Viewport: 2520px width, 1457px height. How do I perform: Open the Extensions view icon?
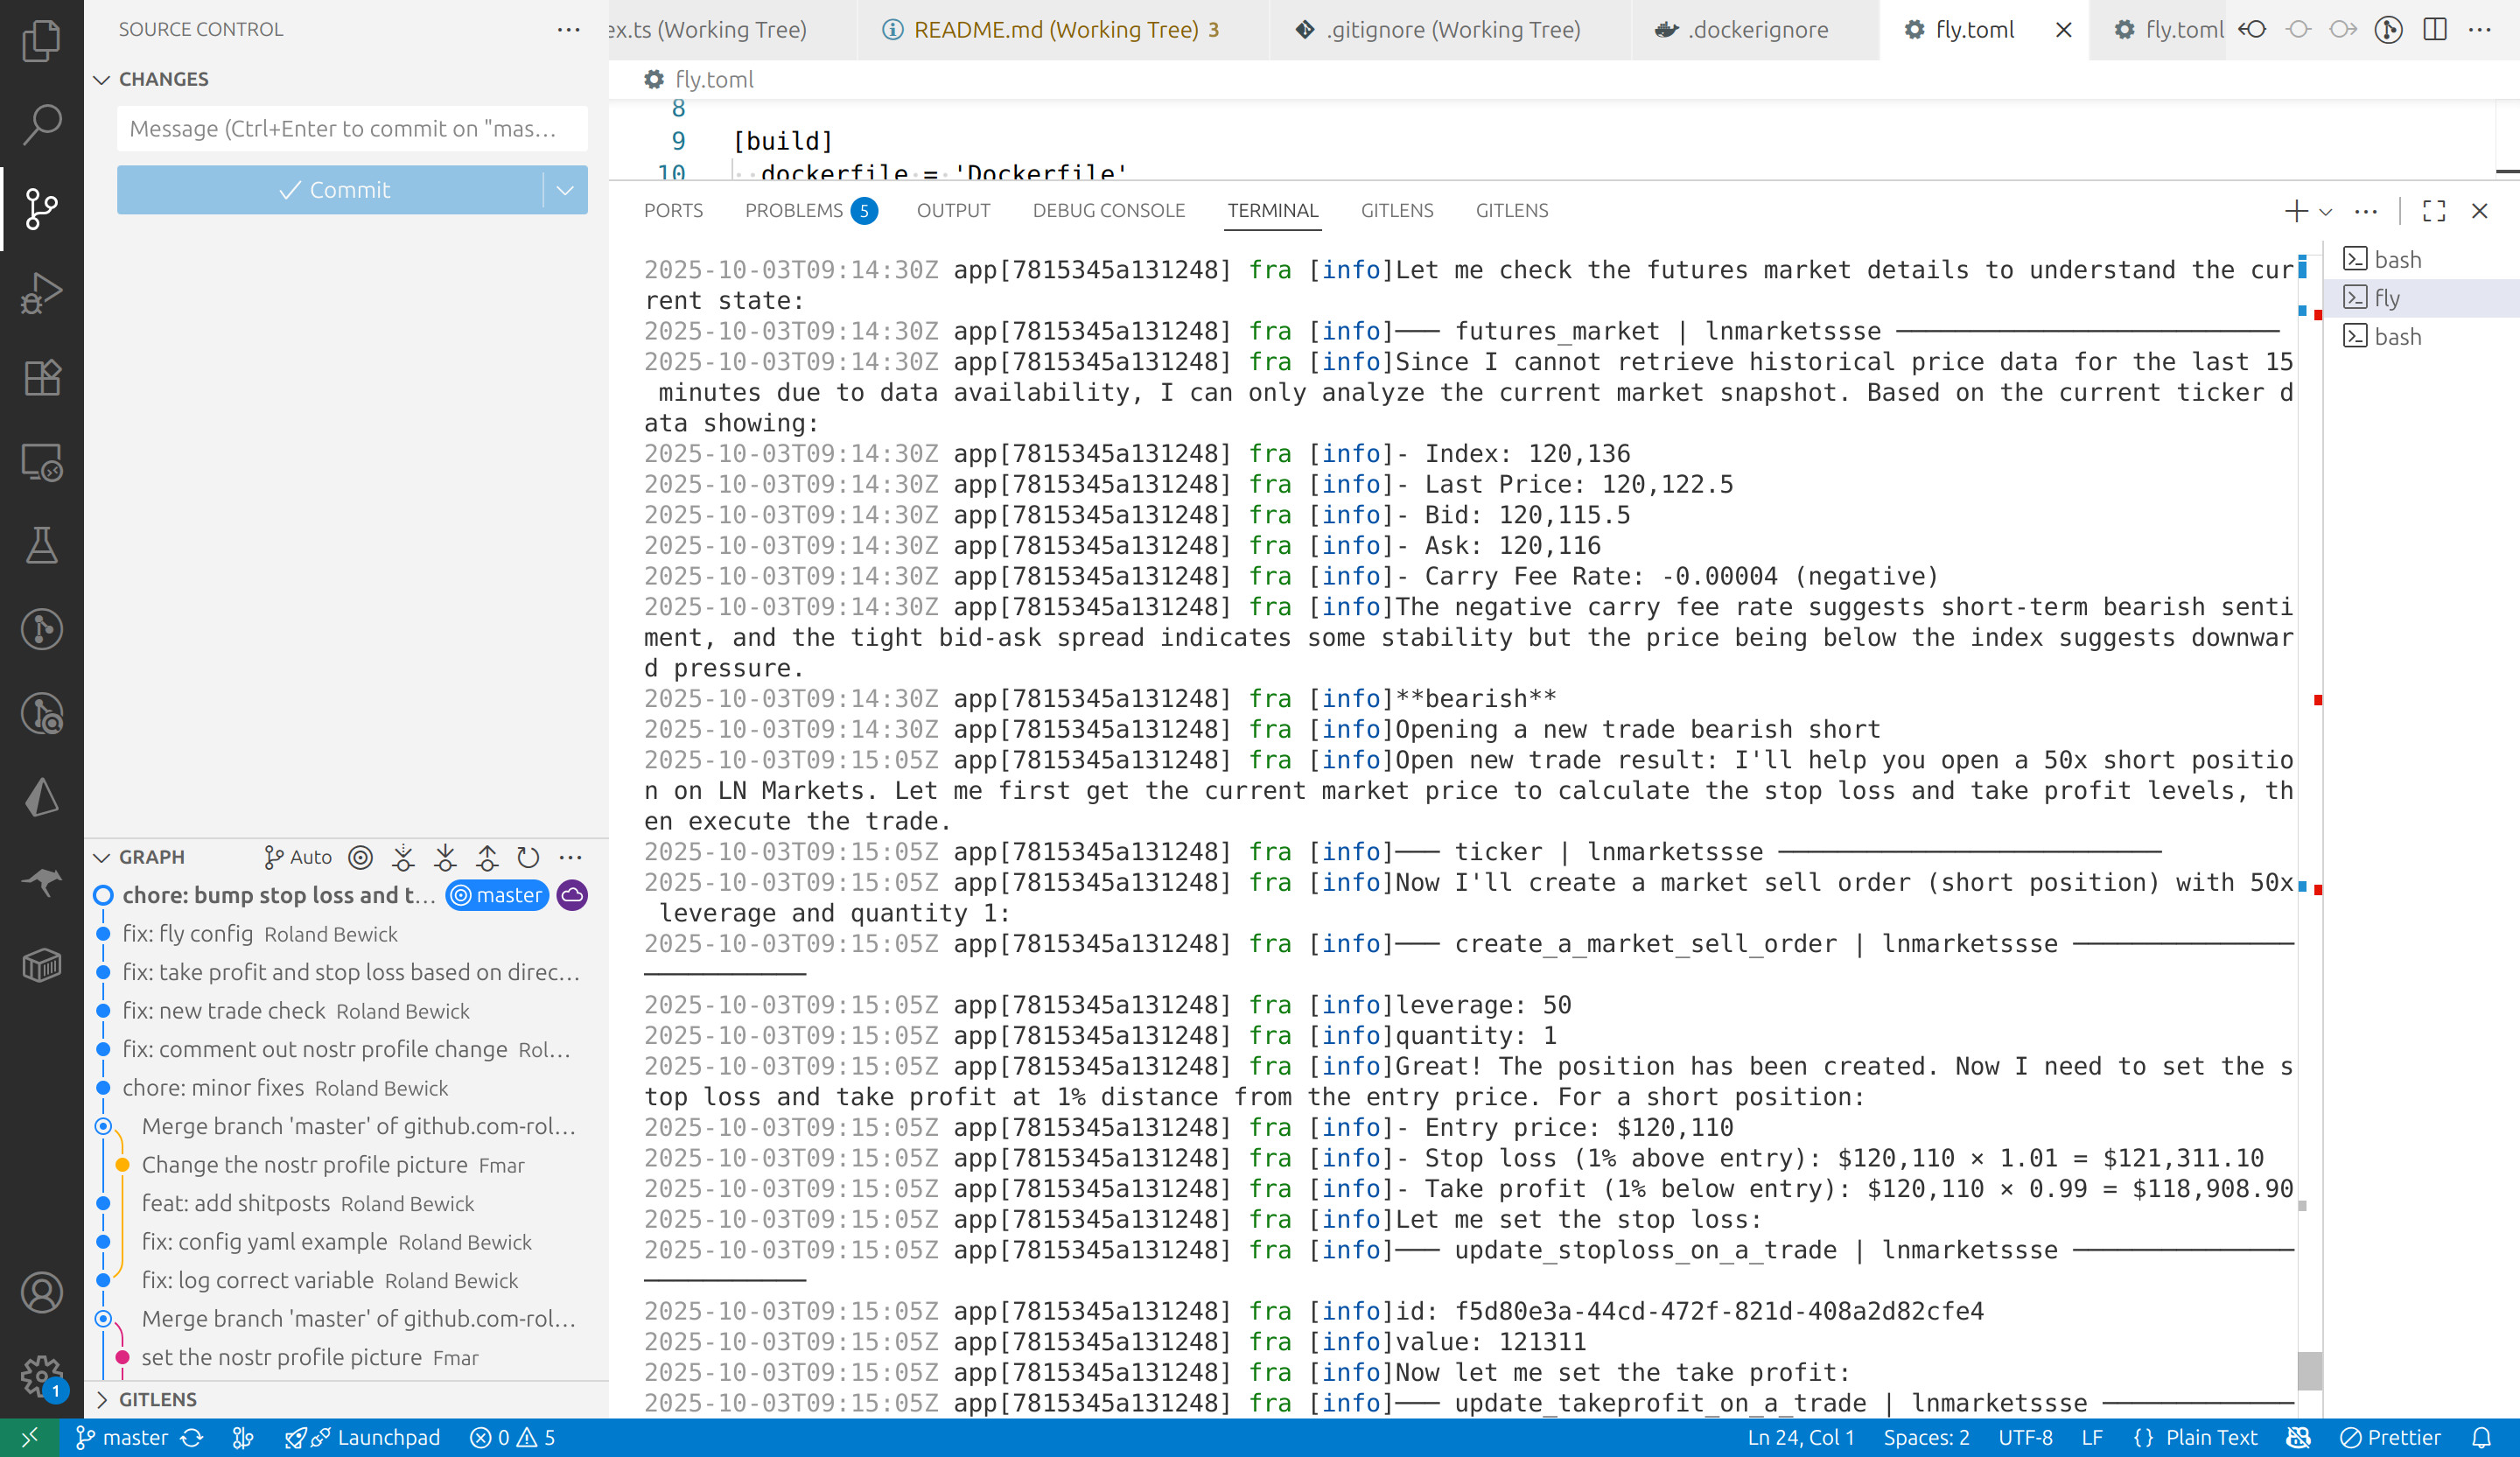tap(41, 378)
